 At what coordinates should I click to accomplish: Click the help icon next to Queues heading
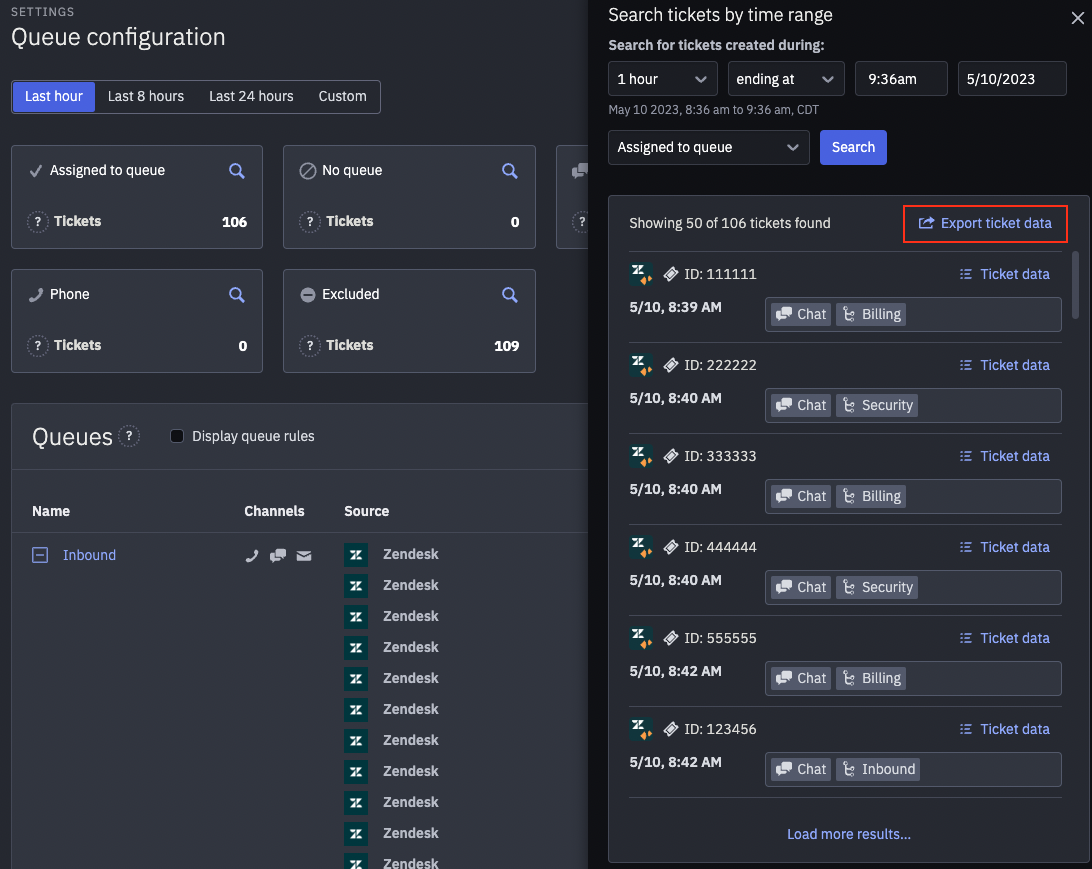coord(129,436)
